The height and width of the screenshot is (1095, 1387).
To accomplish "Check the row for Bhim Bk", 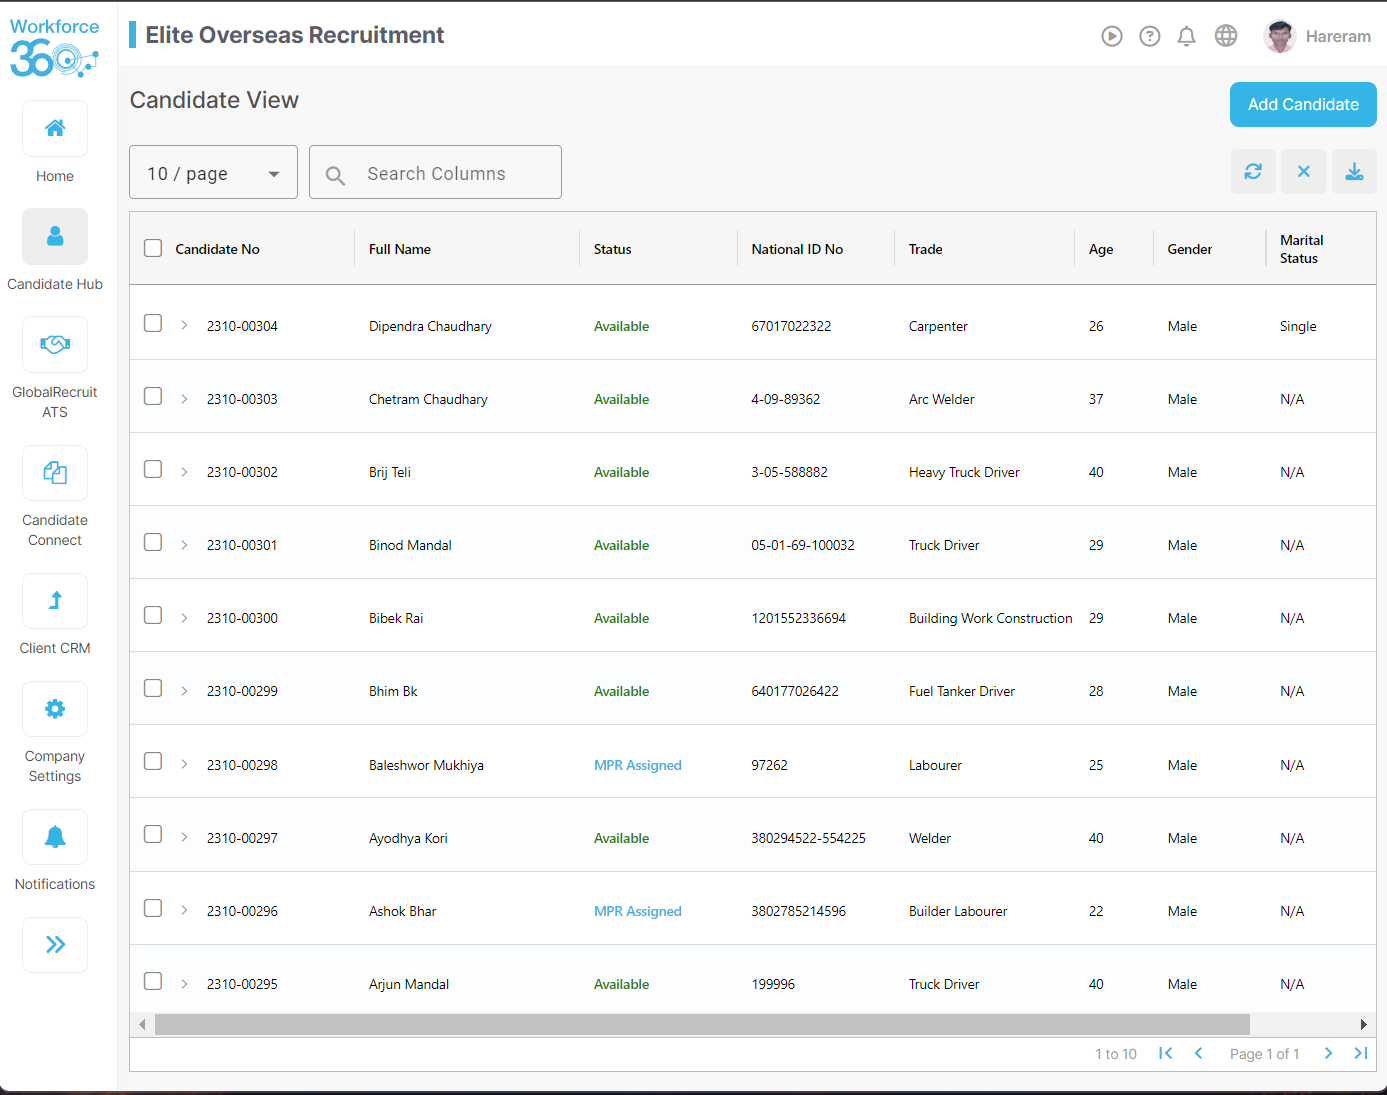I will pyautogui.click(x=153, y=688).
